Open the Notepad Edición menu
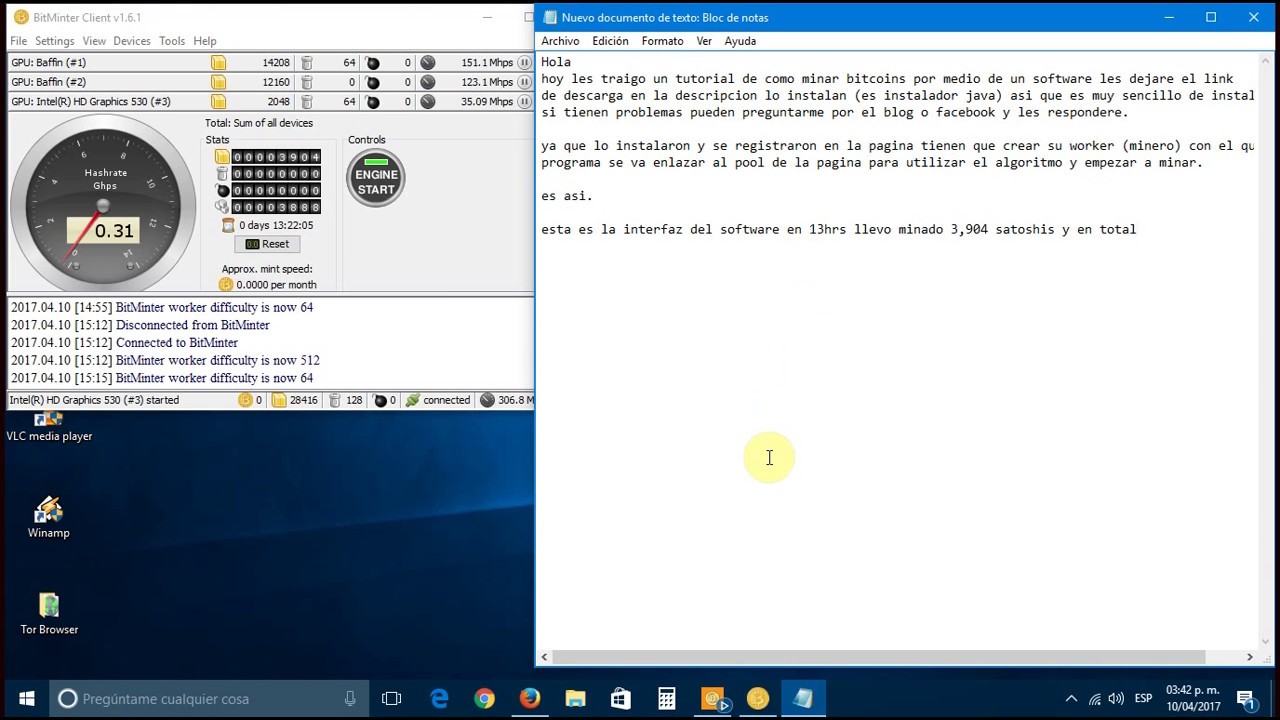The height and width of the screenshot is (720, 1280). (x=610, y=41)
